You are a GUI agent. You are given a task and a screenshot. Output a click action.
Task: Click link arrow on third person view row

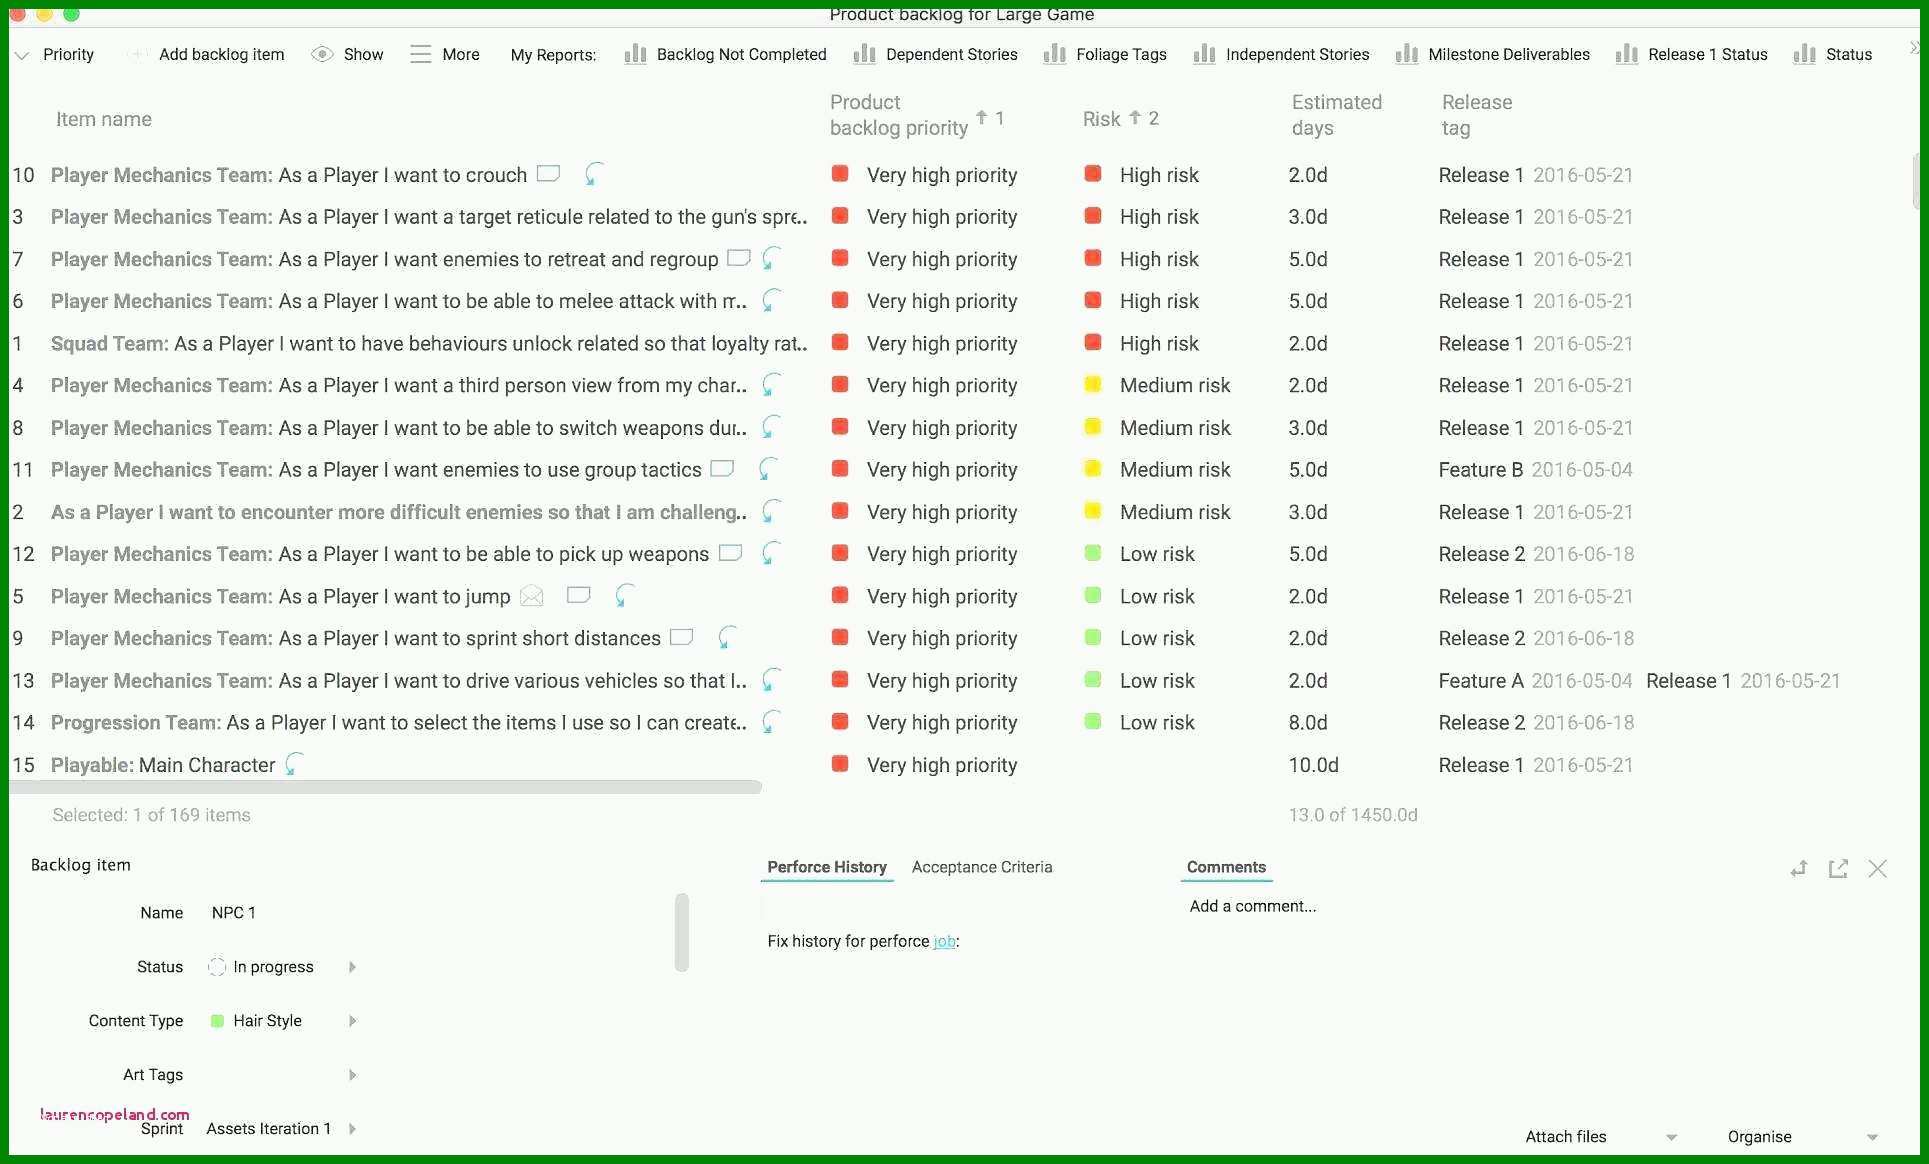click(x=771, y=384)
